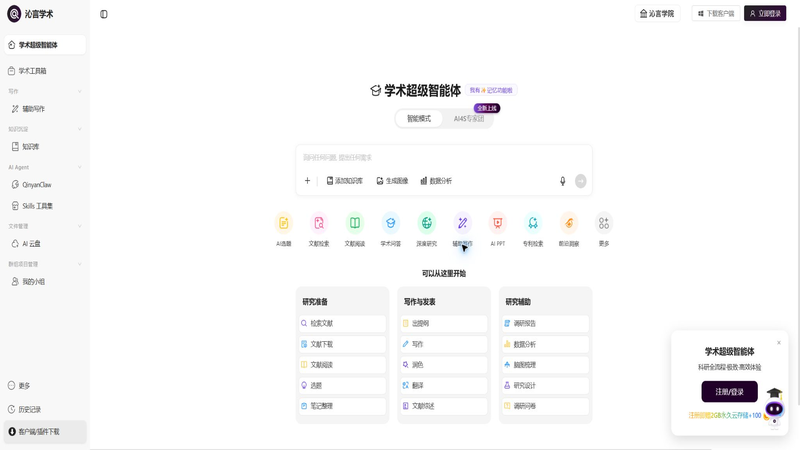Select 检索文献 under 研究准备
The width and height of the screenshot is (800, 450).
(x=342, y=323)
